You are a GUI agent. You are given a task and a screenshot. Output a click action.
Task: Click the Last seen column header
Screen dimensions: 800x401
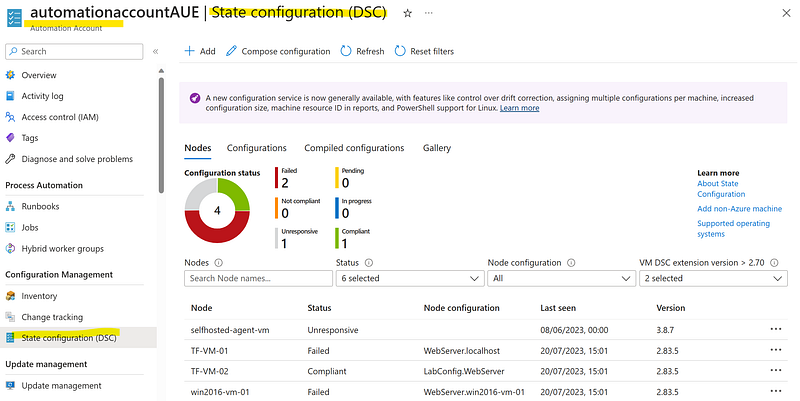[x=558, y=308]
